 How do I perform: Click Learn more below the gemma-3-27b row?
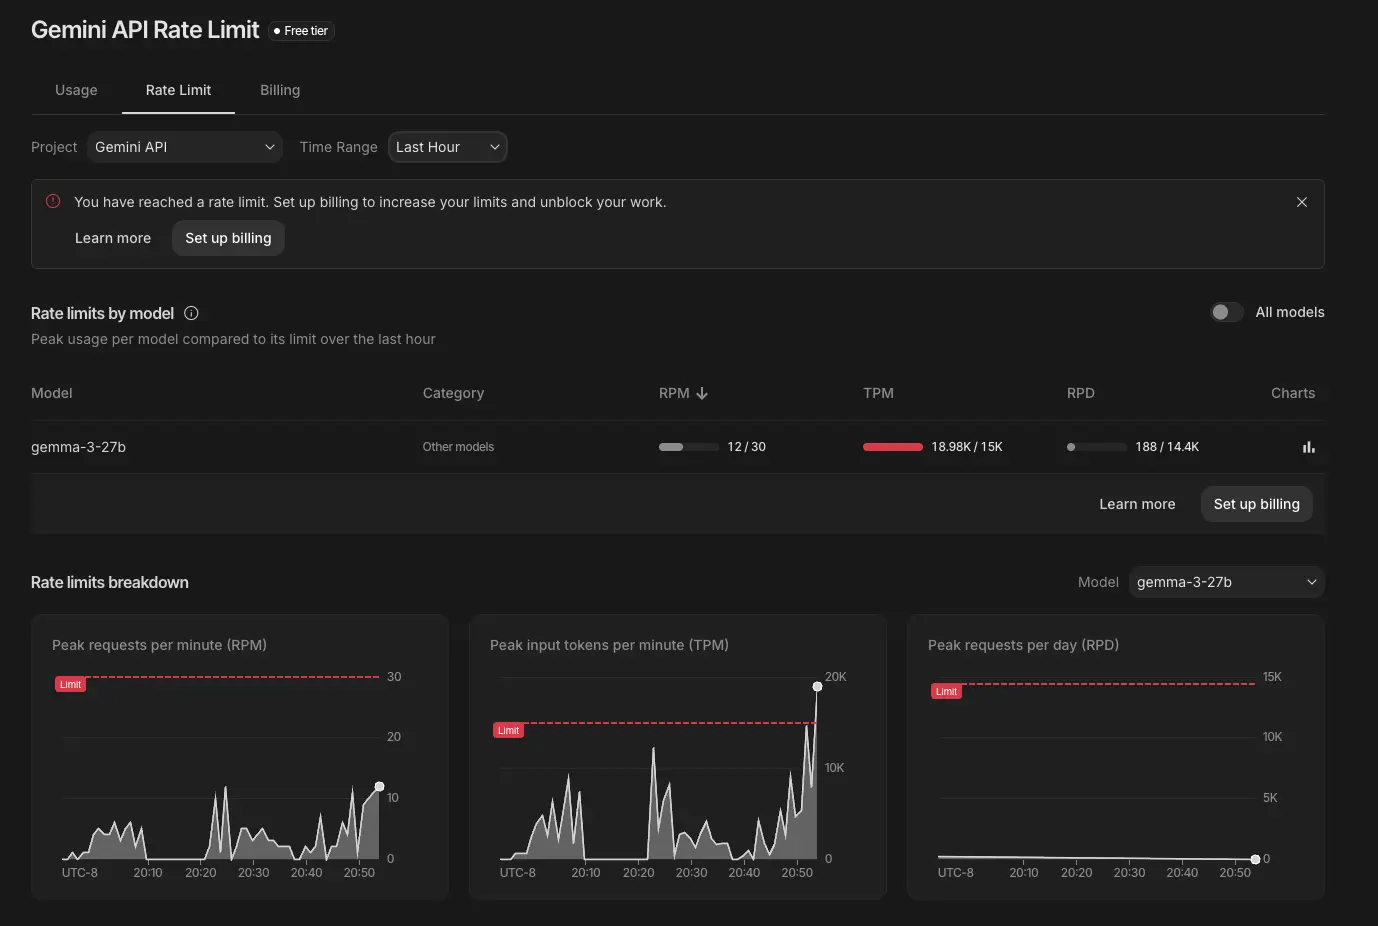coord(1137,504)
